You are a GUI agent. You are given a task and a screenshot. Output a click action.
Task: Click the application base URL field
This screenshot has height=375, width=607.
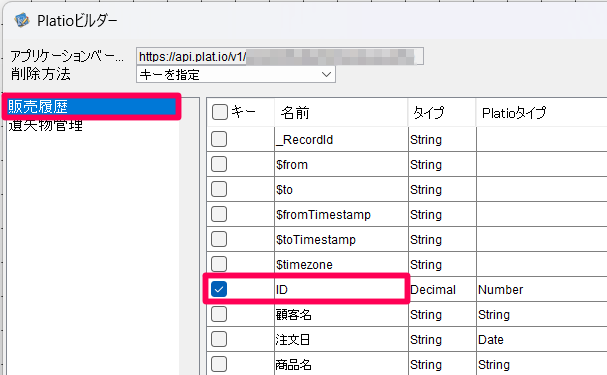coord(279,57)
